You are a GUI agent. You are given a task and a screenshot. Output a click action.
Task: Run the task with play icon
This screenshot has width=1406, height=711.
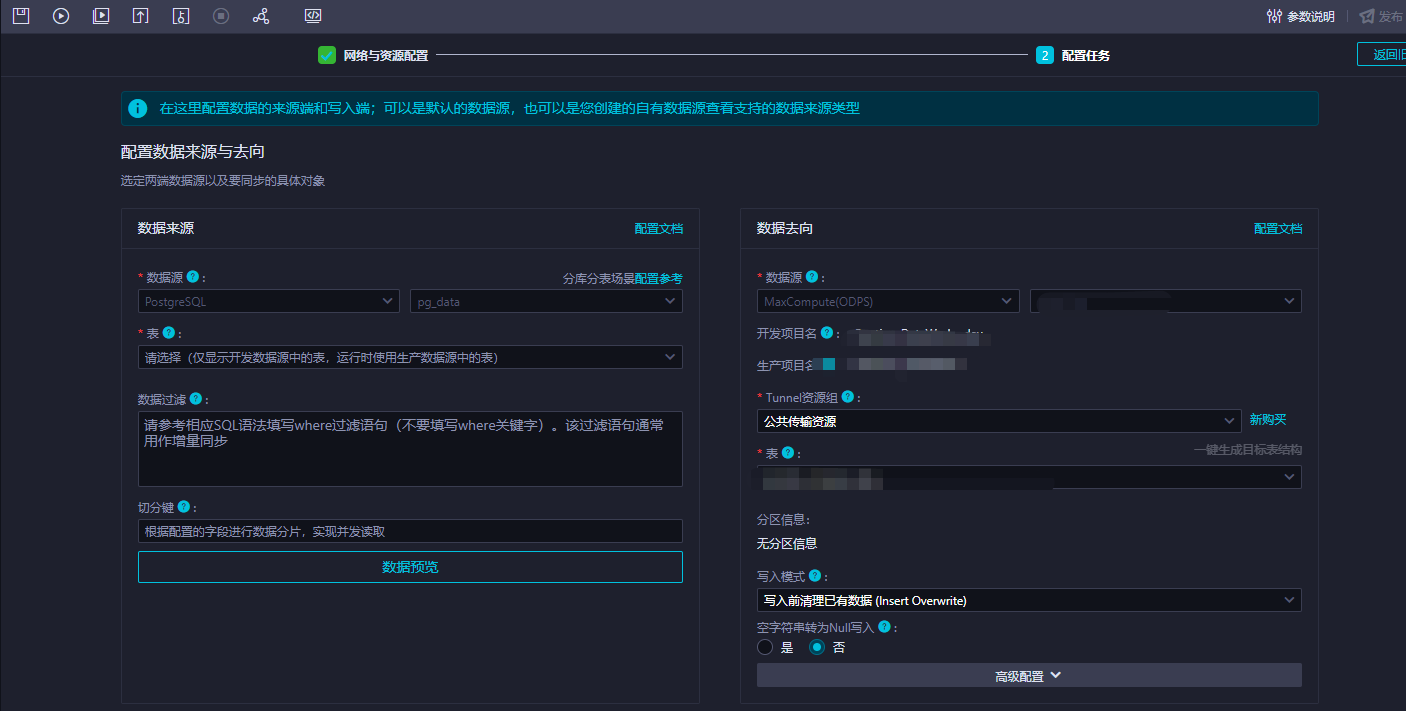[x=61, y=16]
